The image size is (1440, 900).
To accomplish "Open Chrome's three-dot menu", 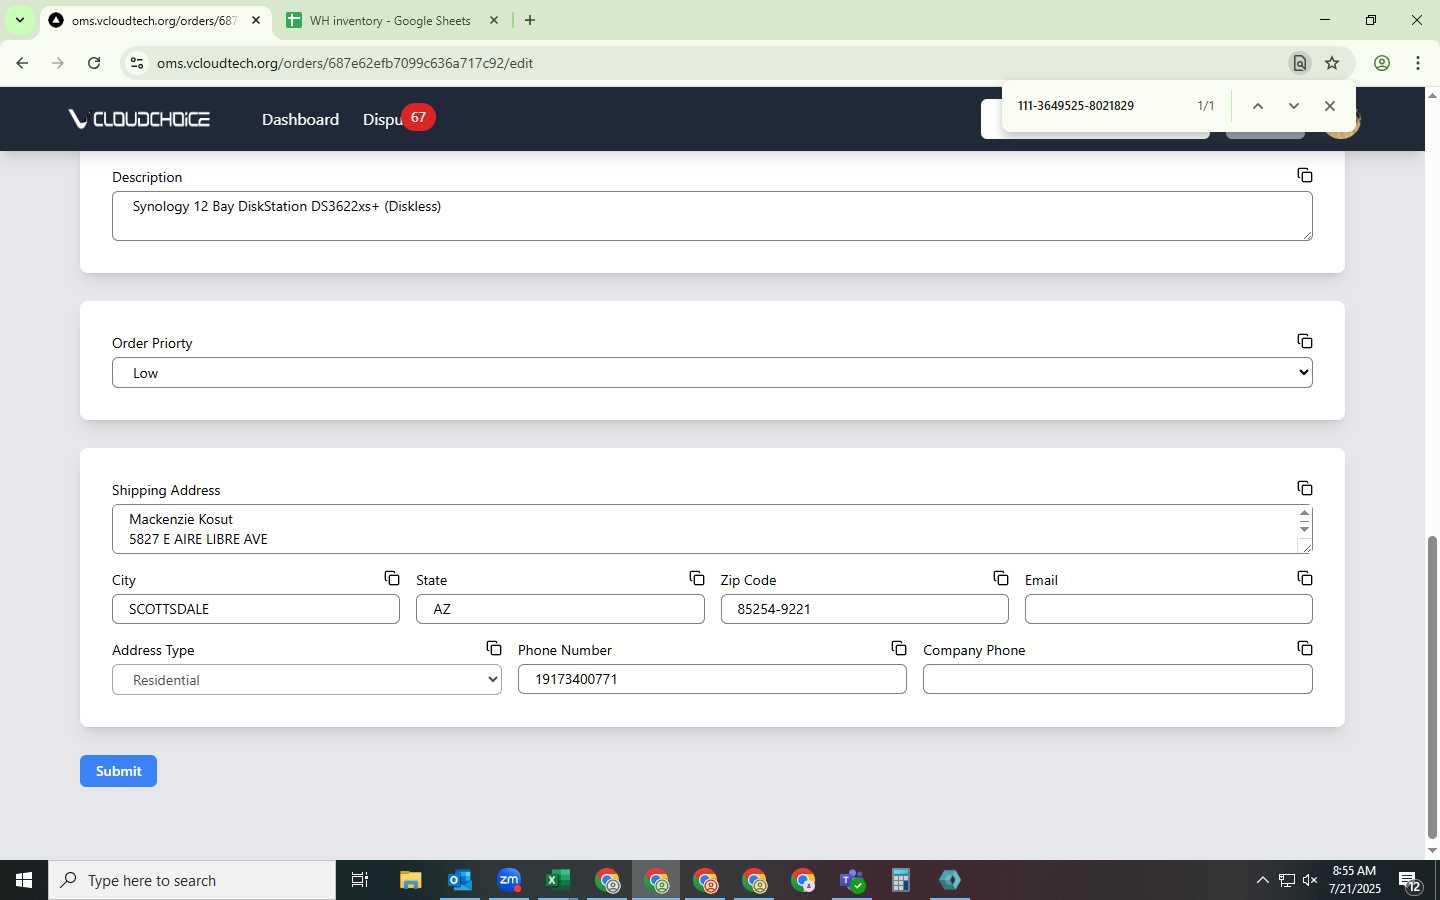I will point(1417,63).
